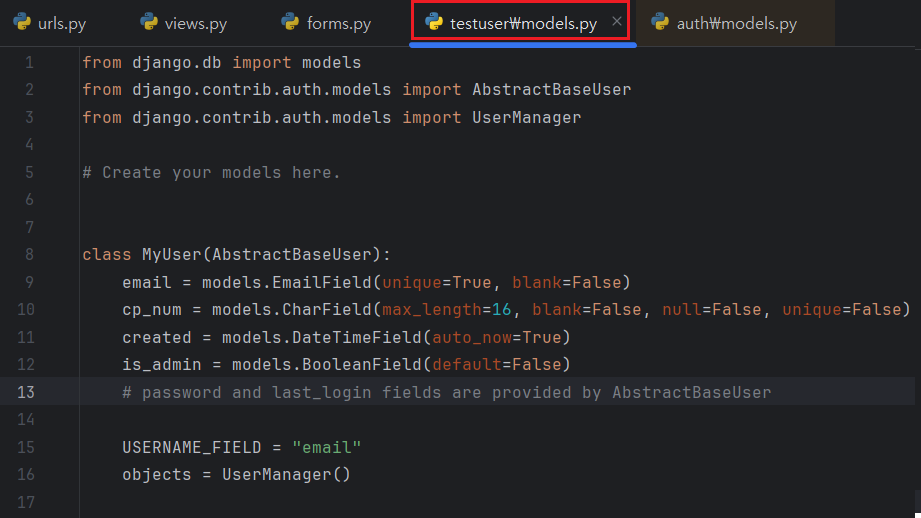Click the Python icon on forms.py tab
Viewport: 921px width, 518px height.
pos(291,22)
